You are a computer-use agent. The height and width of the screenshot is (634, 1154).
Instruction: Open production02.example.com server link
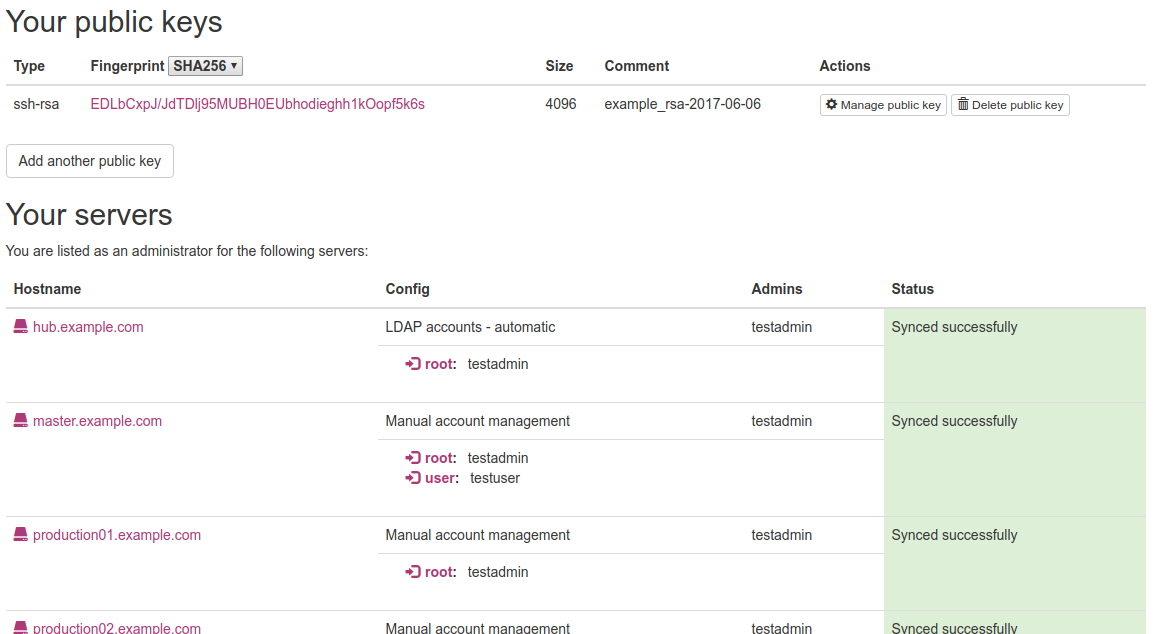coord(116,628)
